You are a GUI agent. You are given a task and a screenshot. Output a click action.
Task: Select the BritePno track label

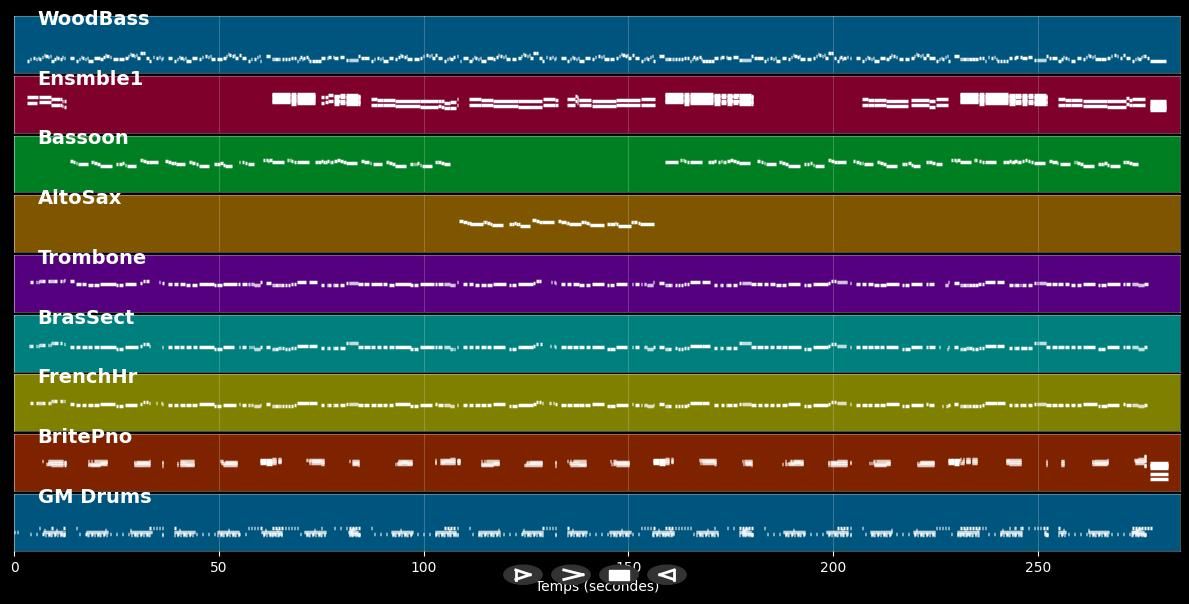point(85,437)
